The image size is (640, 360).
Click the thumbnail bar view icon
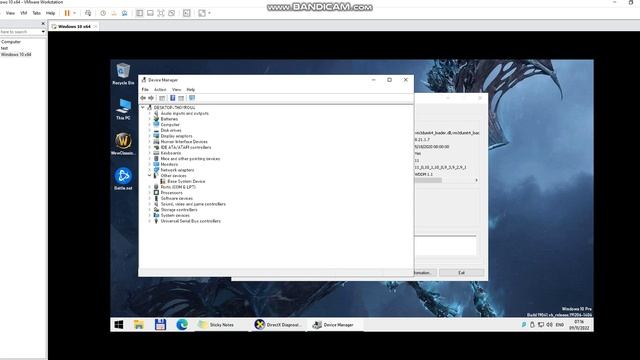tap(150, 13)
